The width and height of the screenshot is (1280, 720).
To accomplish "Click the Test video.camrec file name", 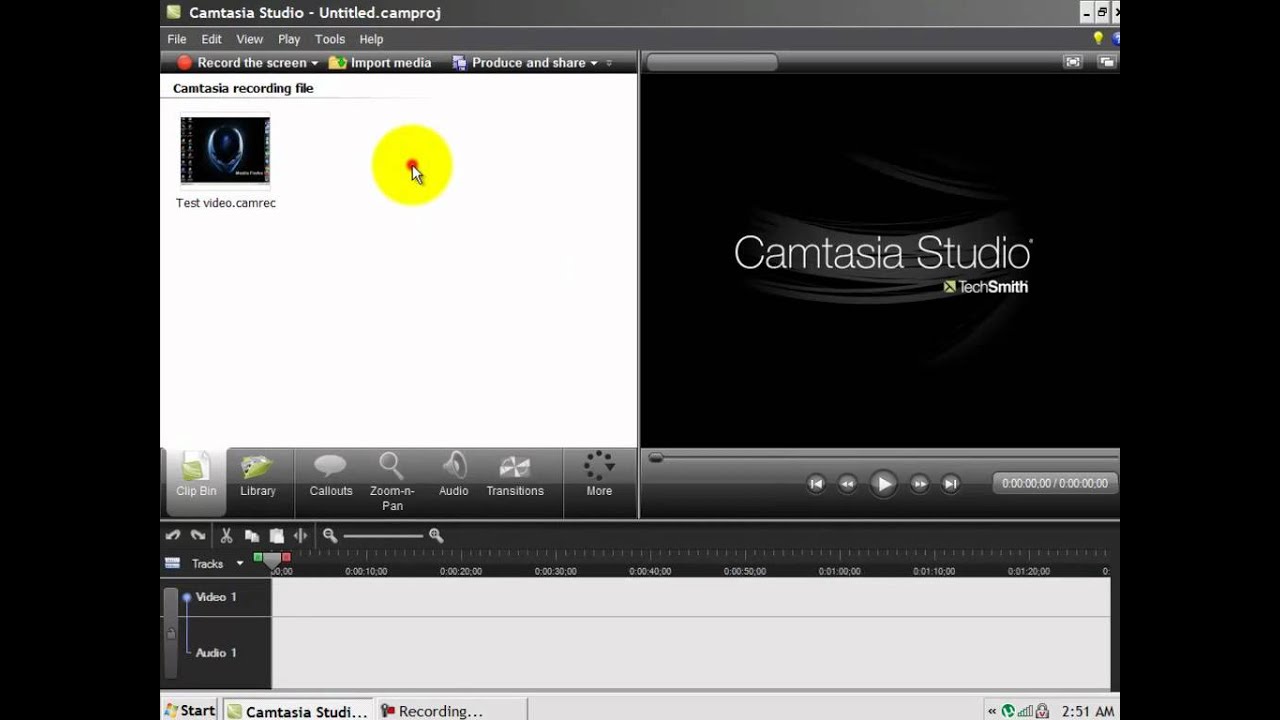I will click(226, 203).
